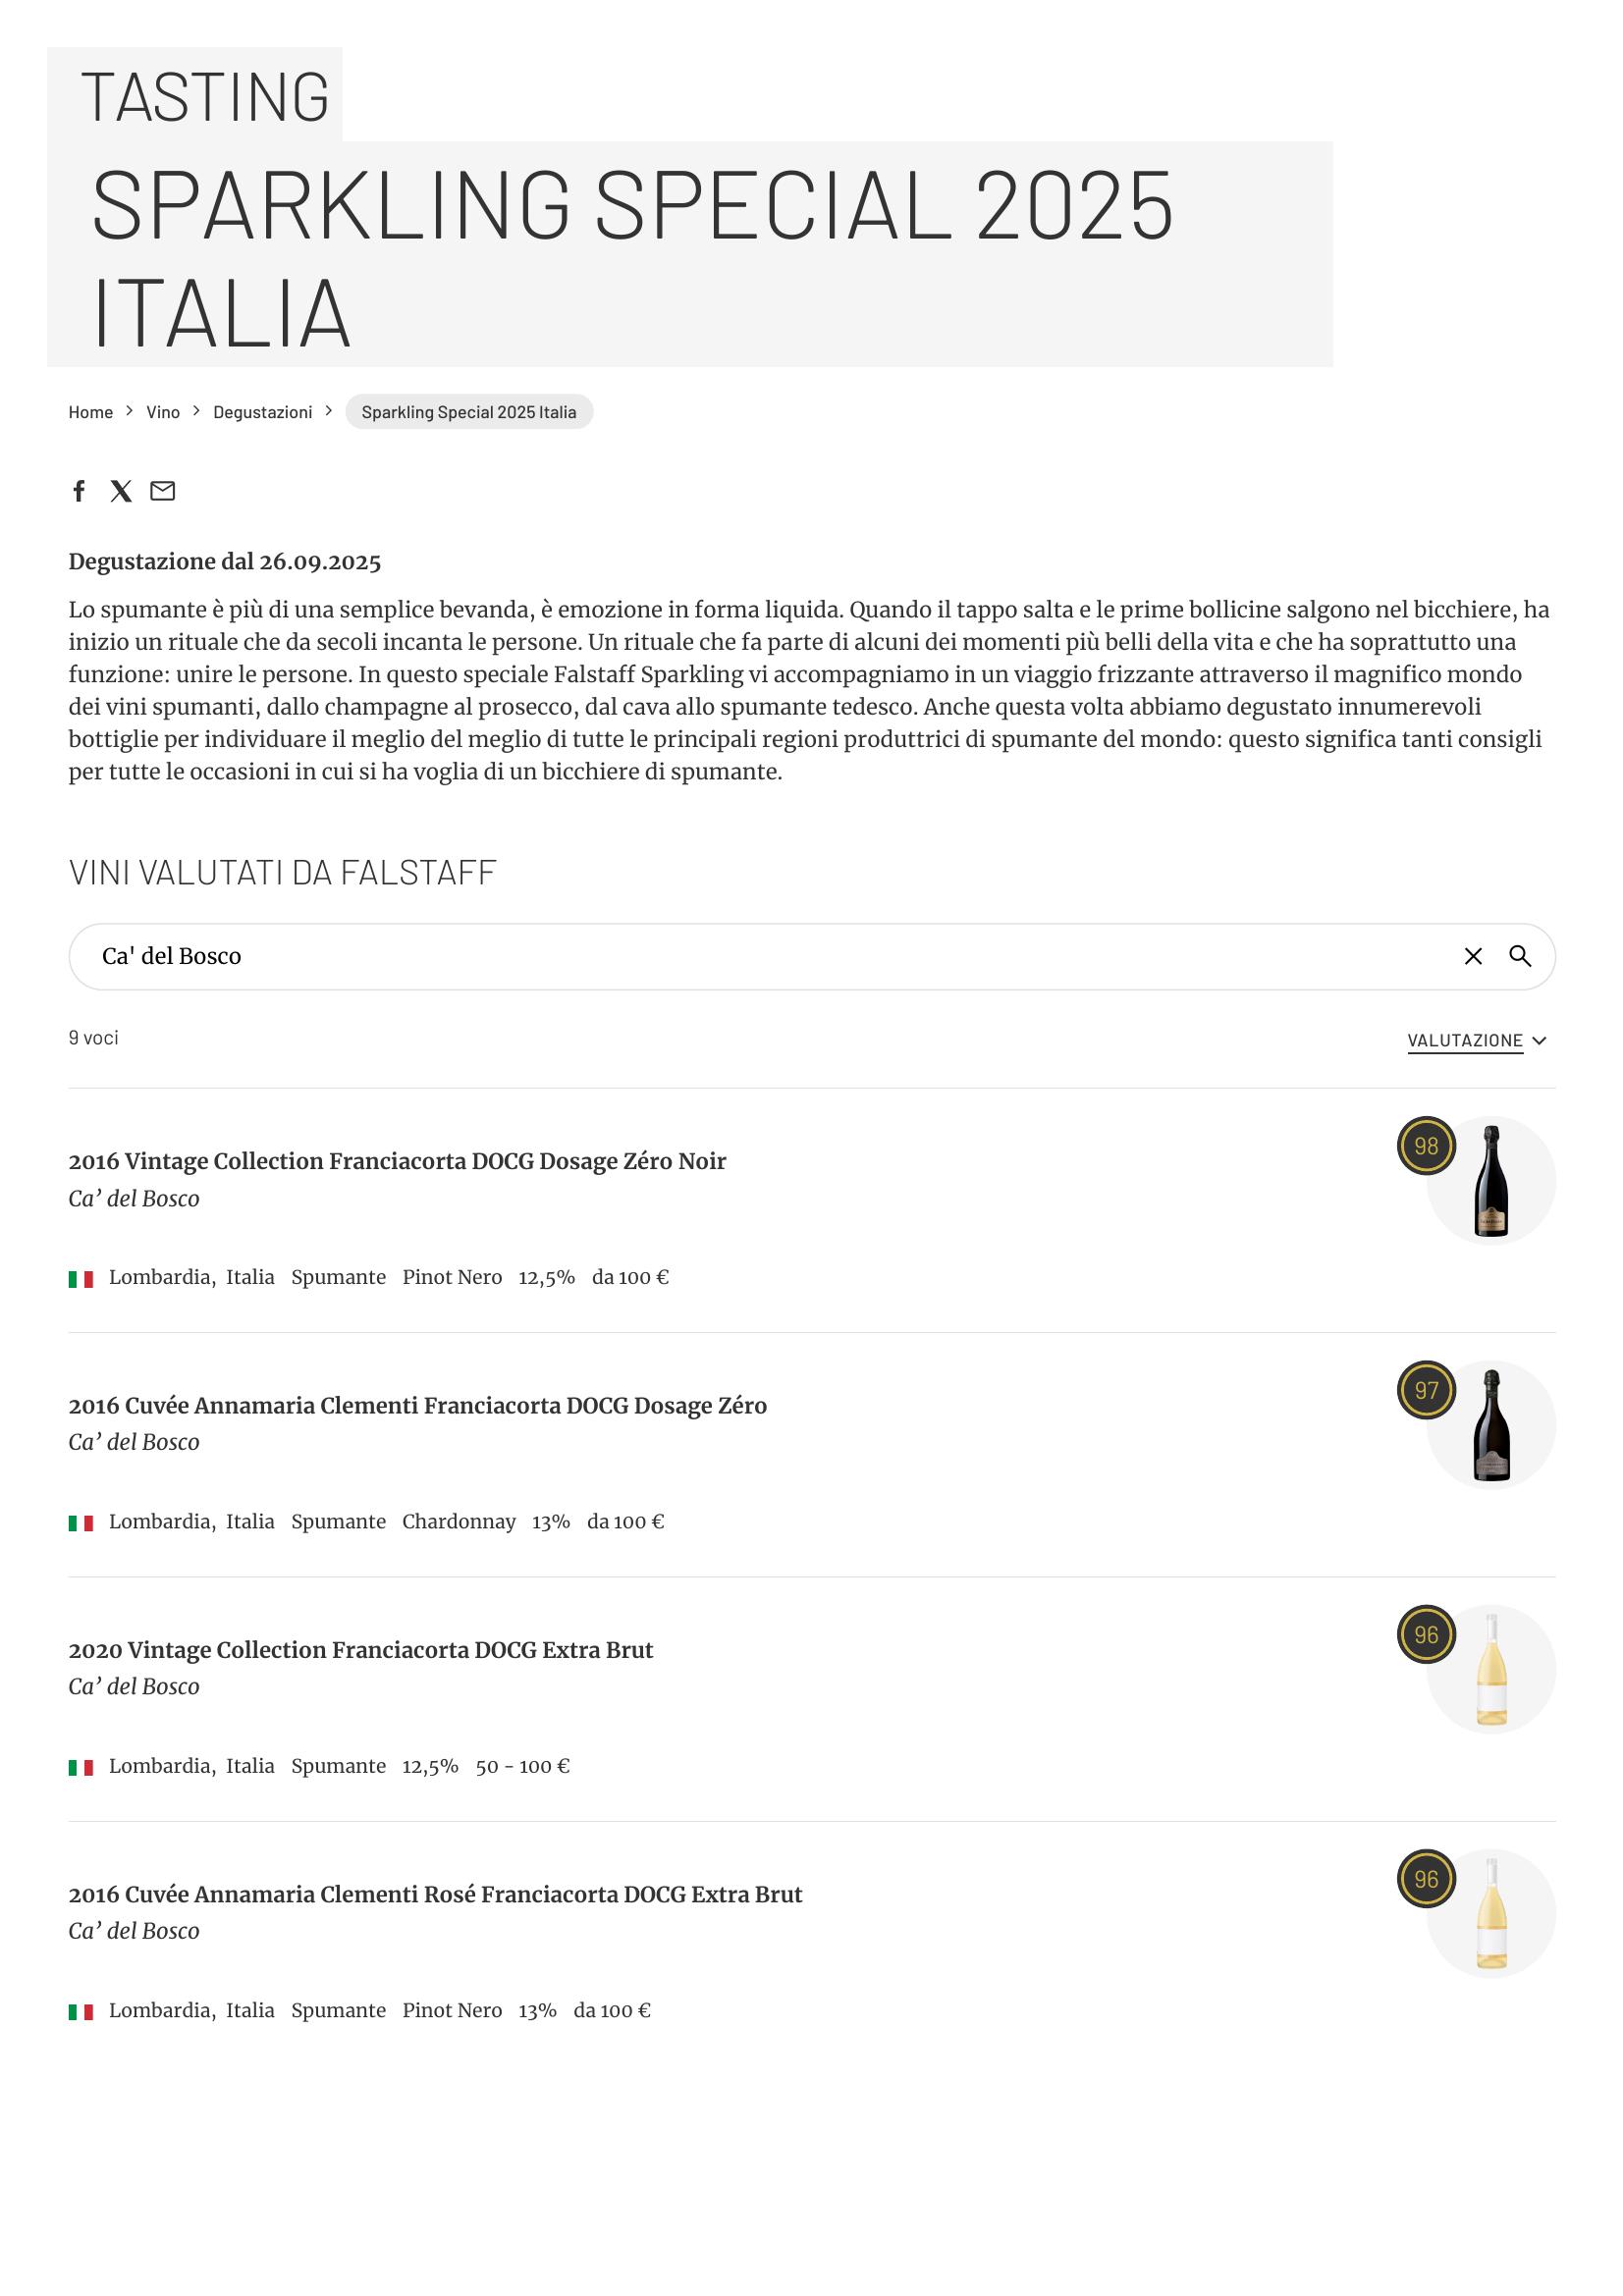Share the page on Facebook
The width and height of the screenshot is (1623, 2296).
[x=79, y=490]
